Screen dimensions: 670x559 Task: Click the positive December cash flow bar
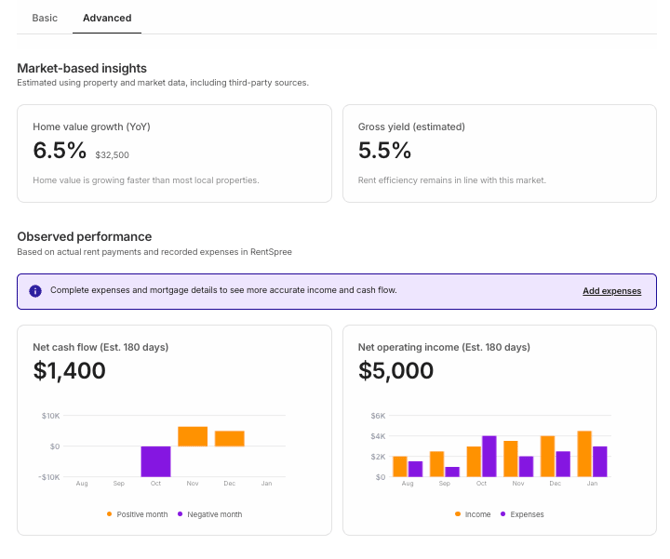point(229,438)
